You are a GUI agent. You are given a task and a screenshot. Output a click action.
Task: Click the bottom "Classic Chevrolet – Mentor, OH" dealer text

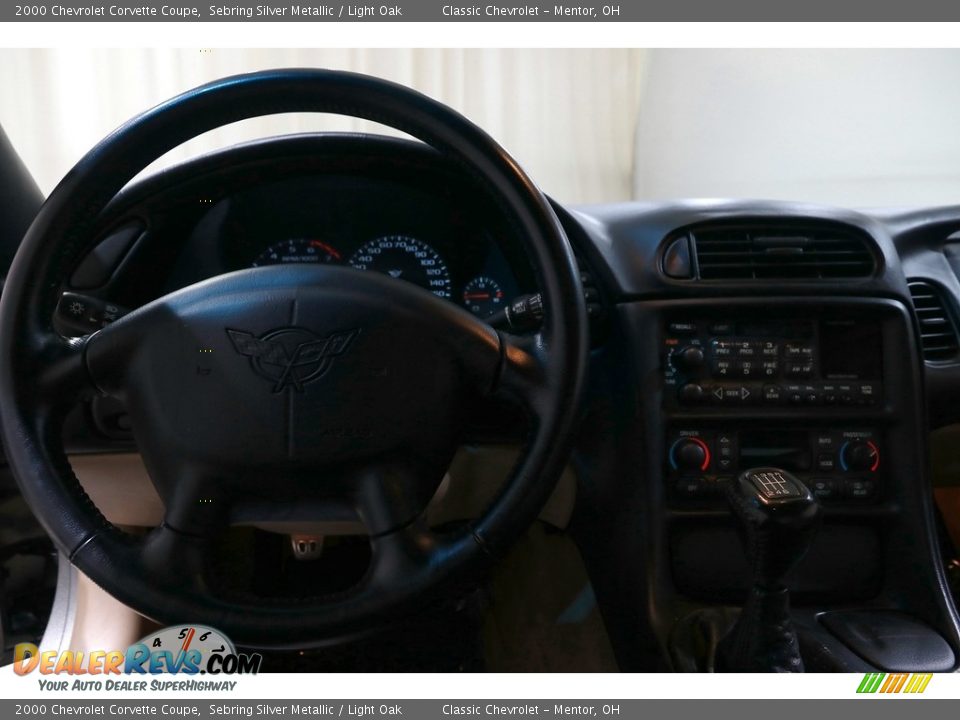tap(531, 710)
